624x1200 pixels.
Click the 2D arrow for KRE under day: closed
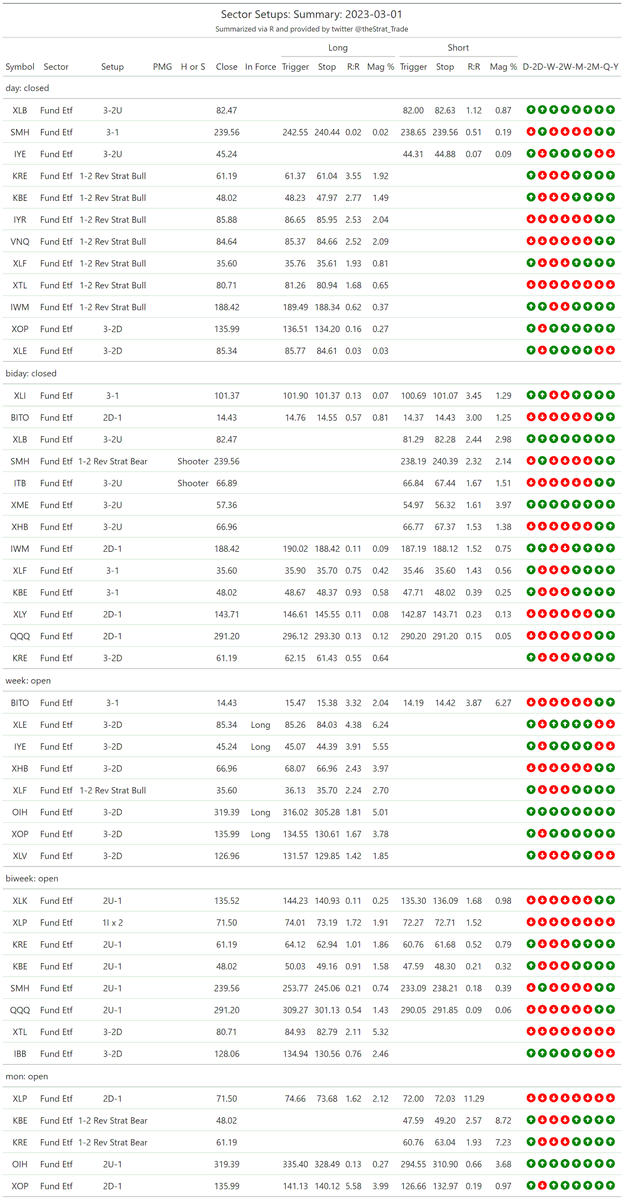click(x=543, y=176)
